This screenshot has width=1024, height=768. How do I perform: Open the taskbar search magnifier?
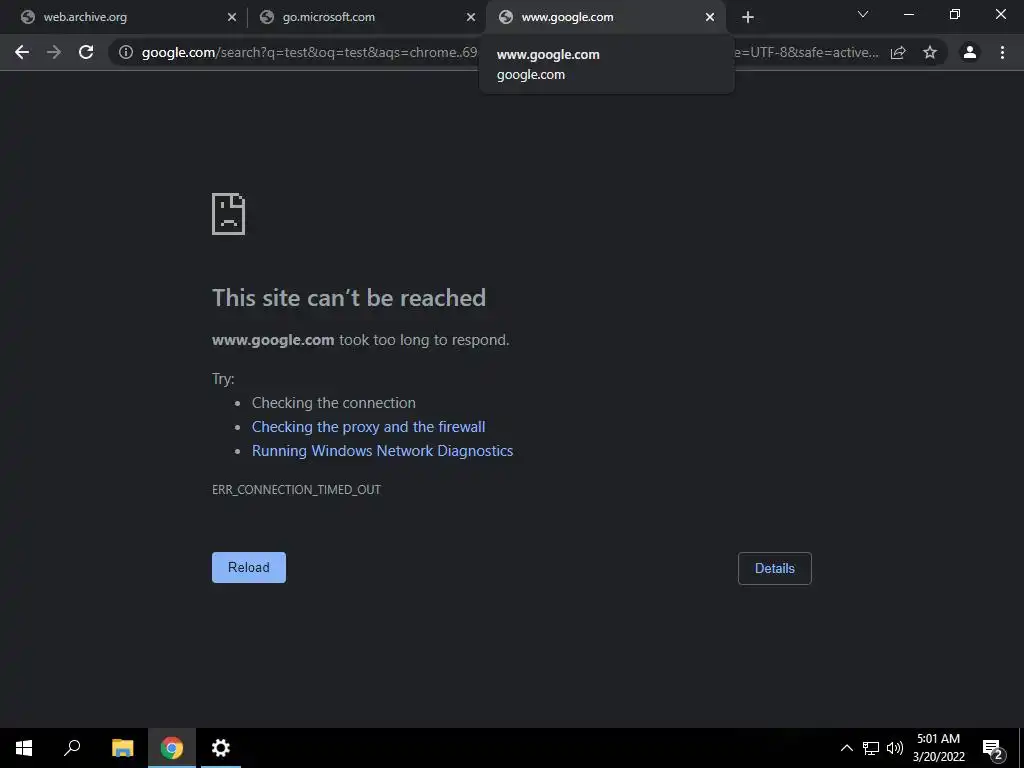(72, 748)
